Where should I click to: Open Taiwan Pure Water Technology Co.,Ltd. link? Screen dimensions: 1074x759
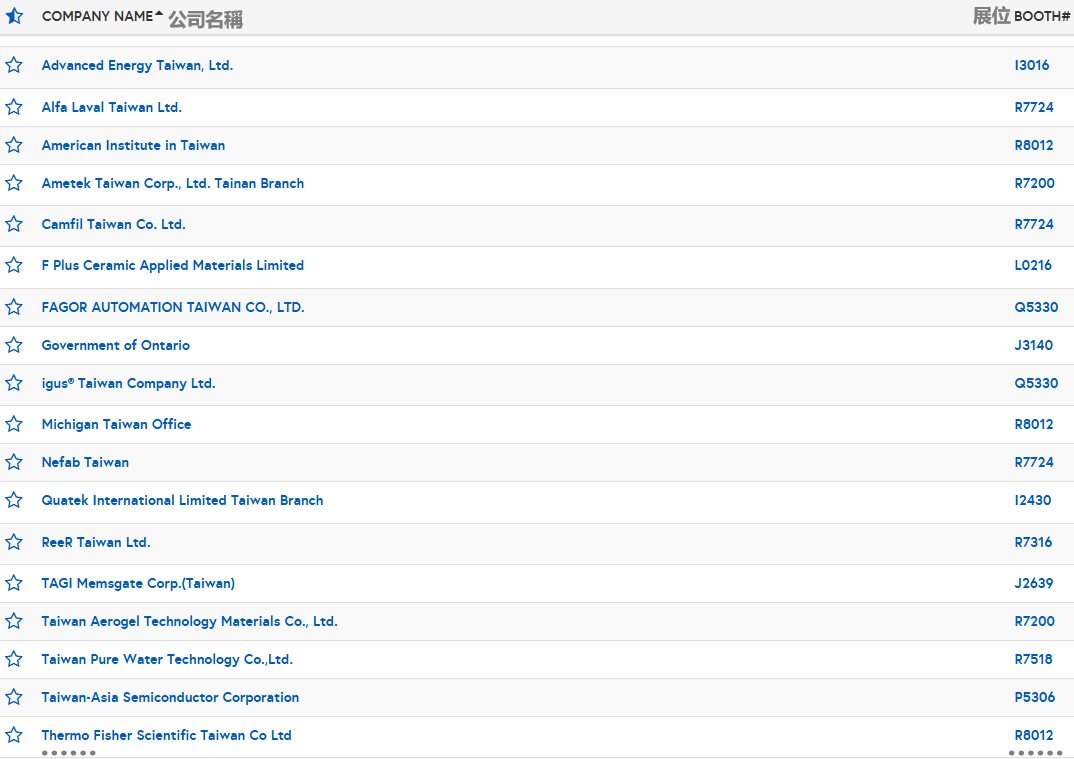(167, 659)
